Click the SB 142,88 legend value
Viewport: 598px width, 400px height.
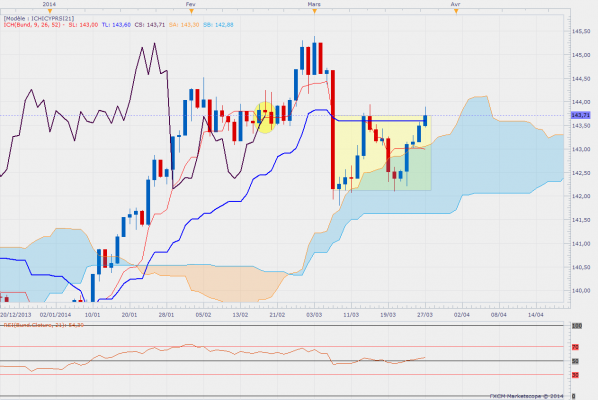point(218,25)
